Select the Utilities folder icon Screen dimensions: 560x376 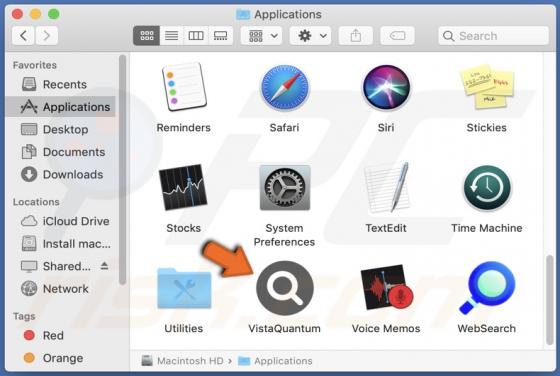[184, 289]
